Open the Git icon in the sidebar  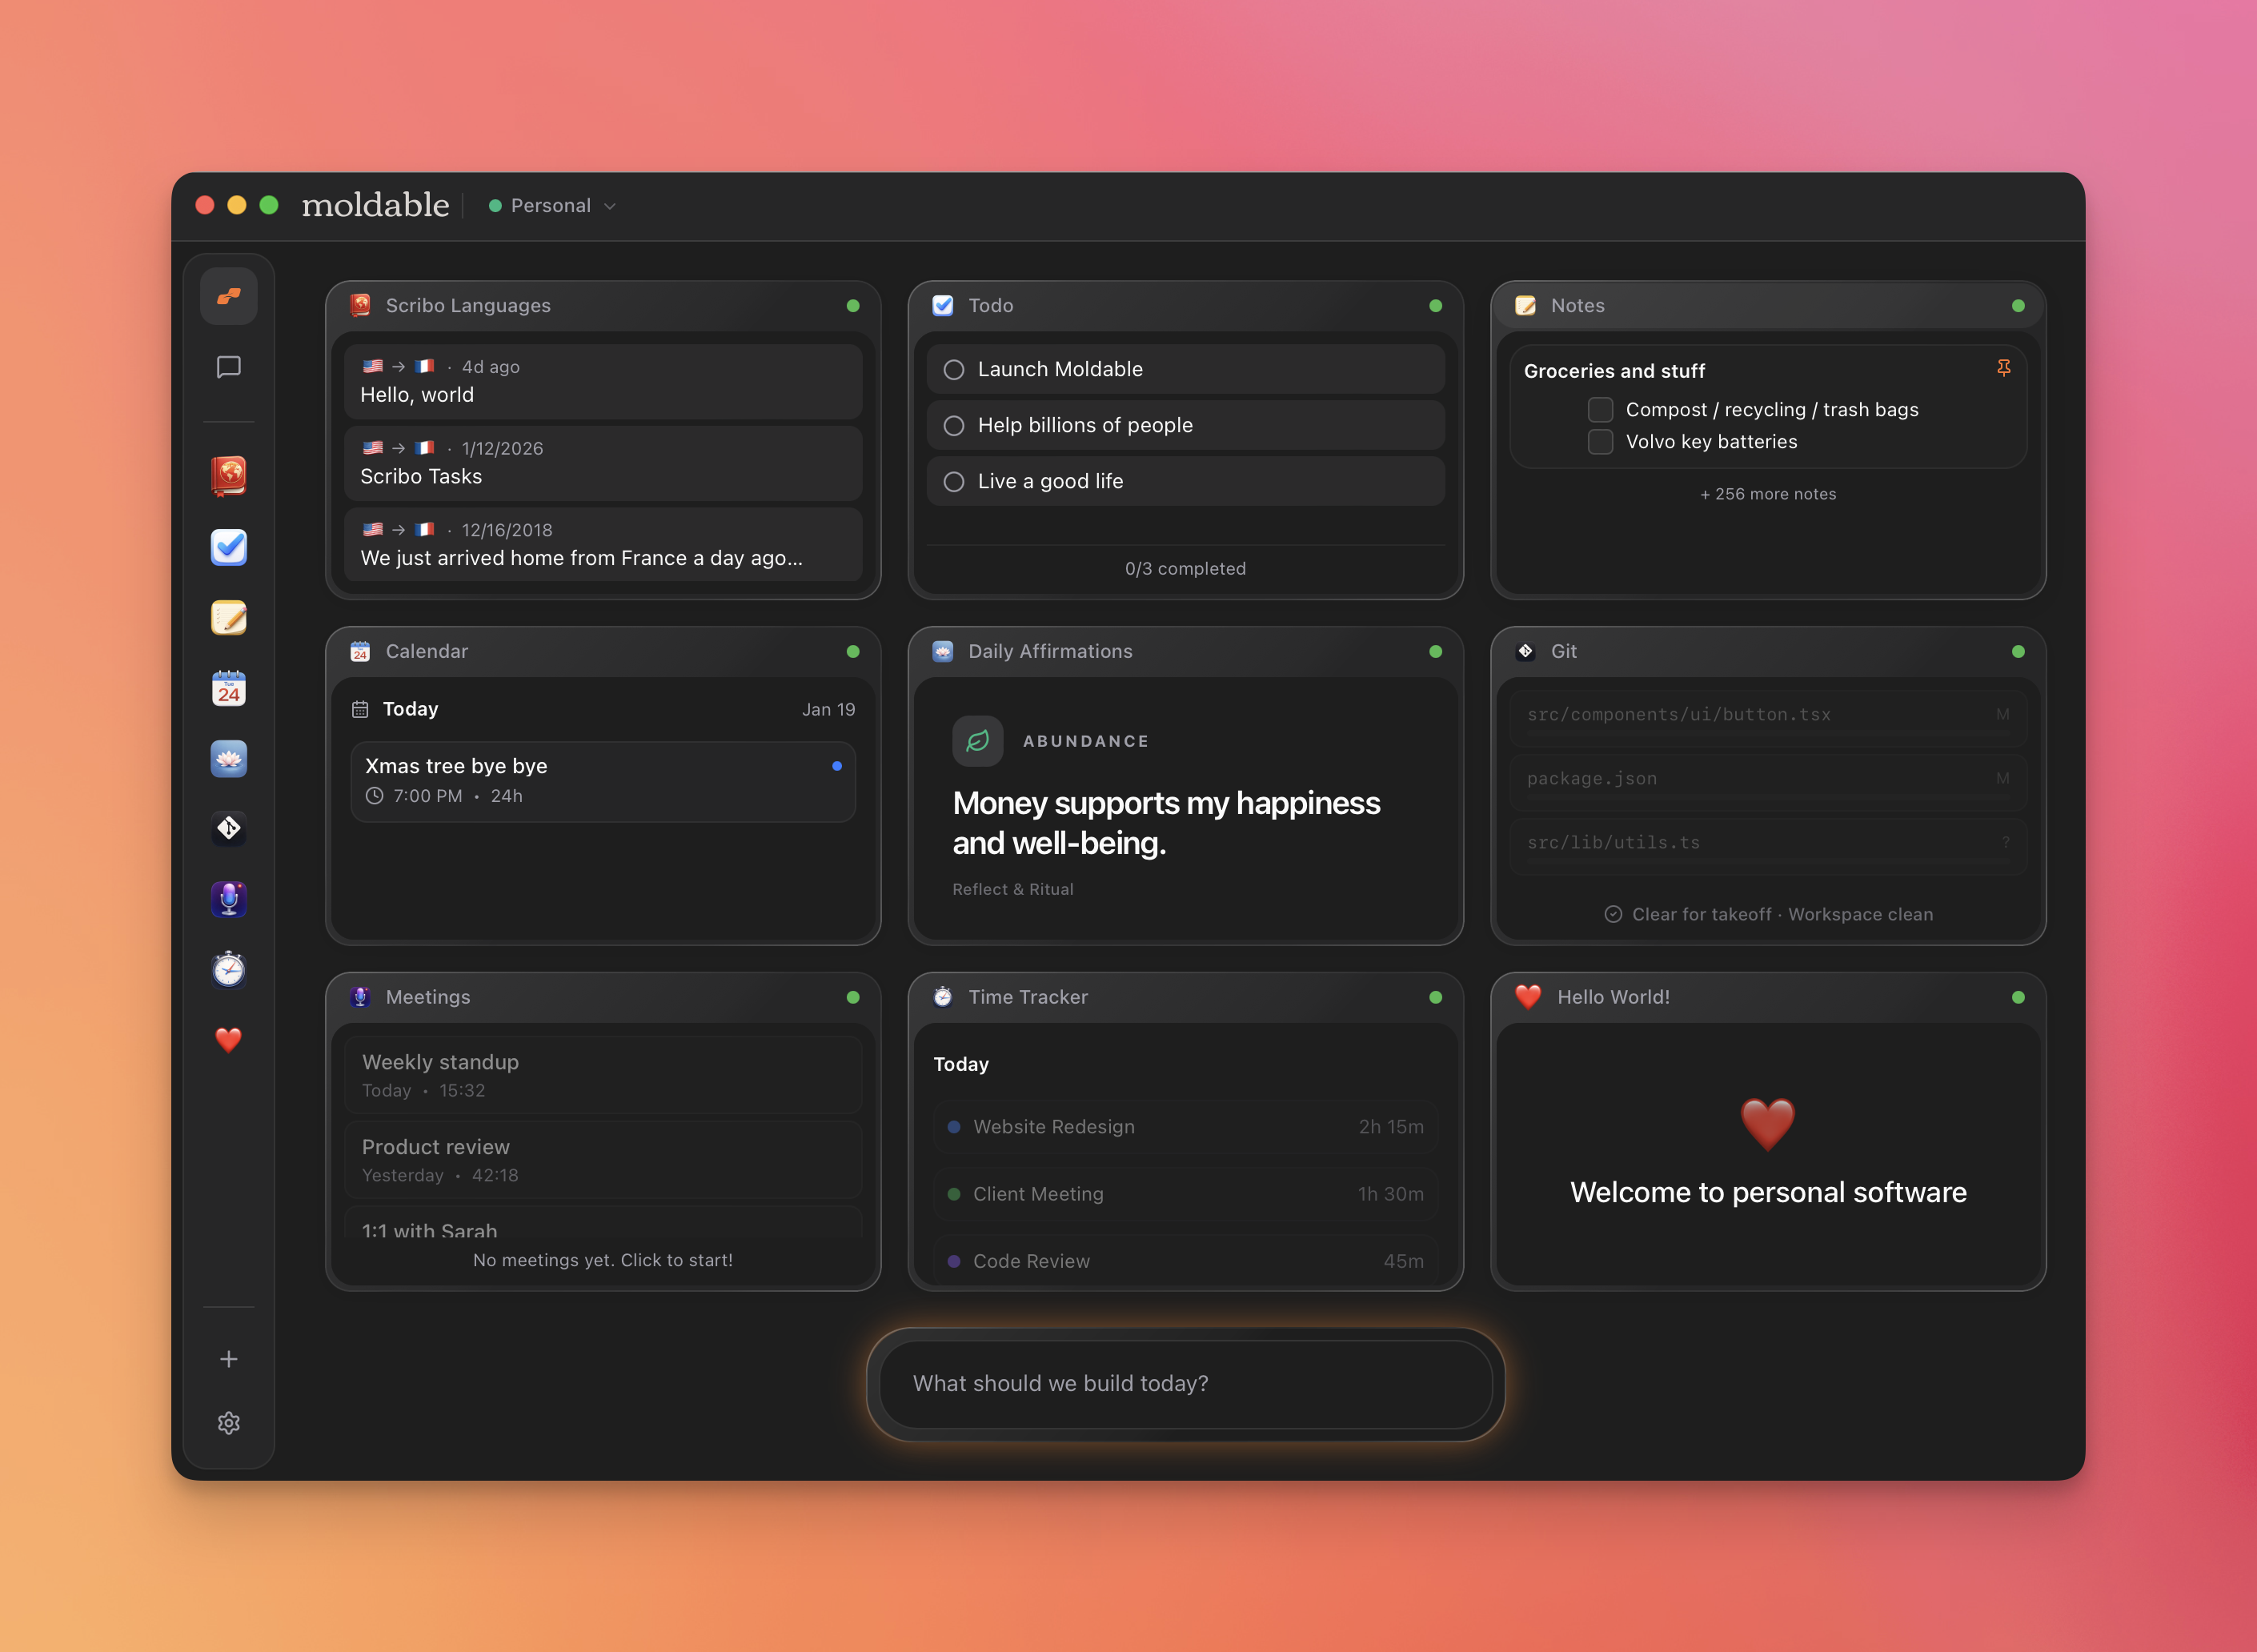(x=228, y=828)
